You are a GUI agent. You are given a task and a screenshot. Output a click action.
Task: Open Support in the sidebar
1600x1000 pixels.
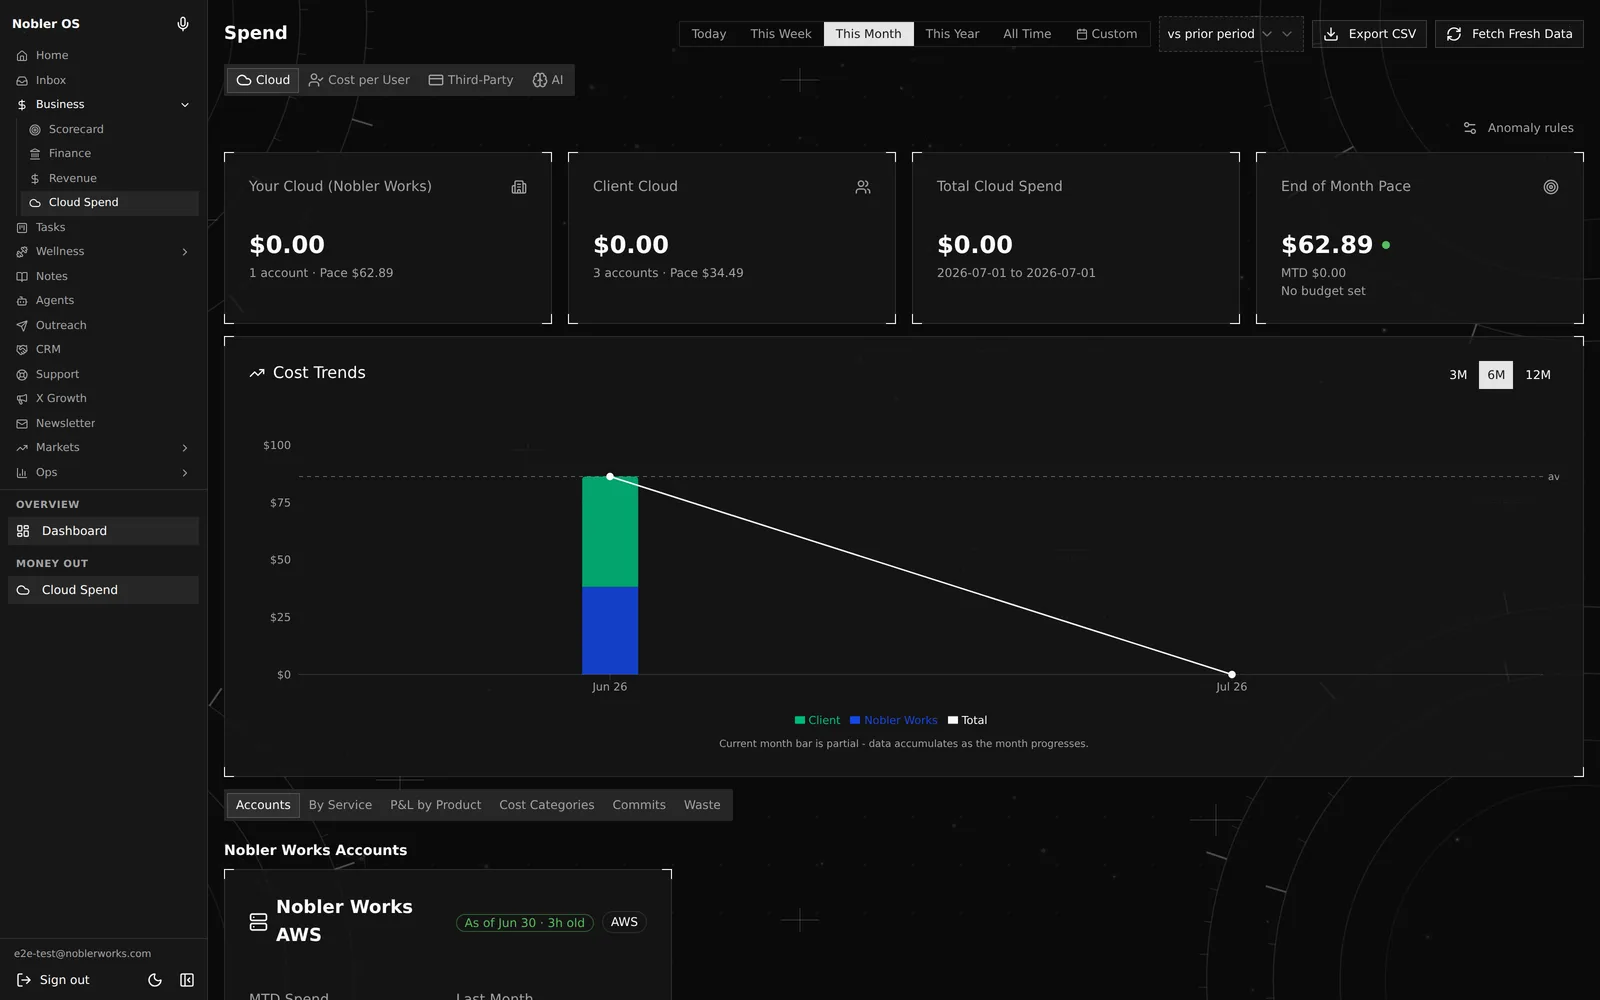click(x=103, y=374)
